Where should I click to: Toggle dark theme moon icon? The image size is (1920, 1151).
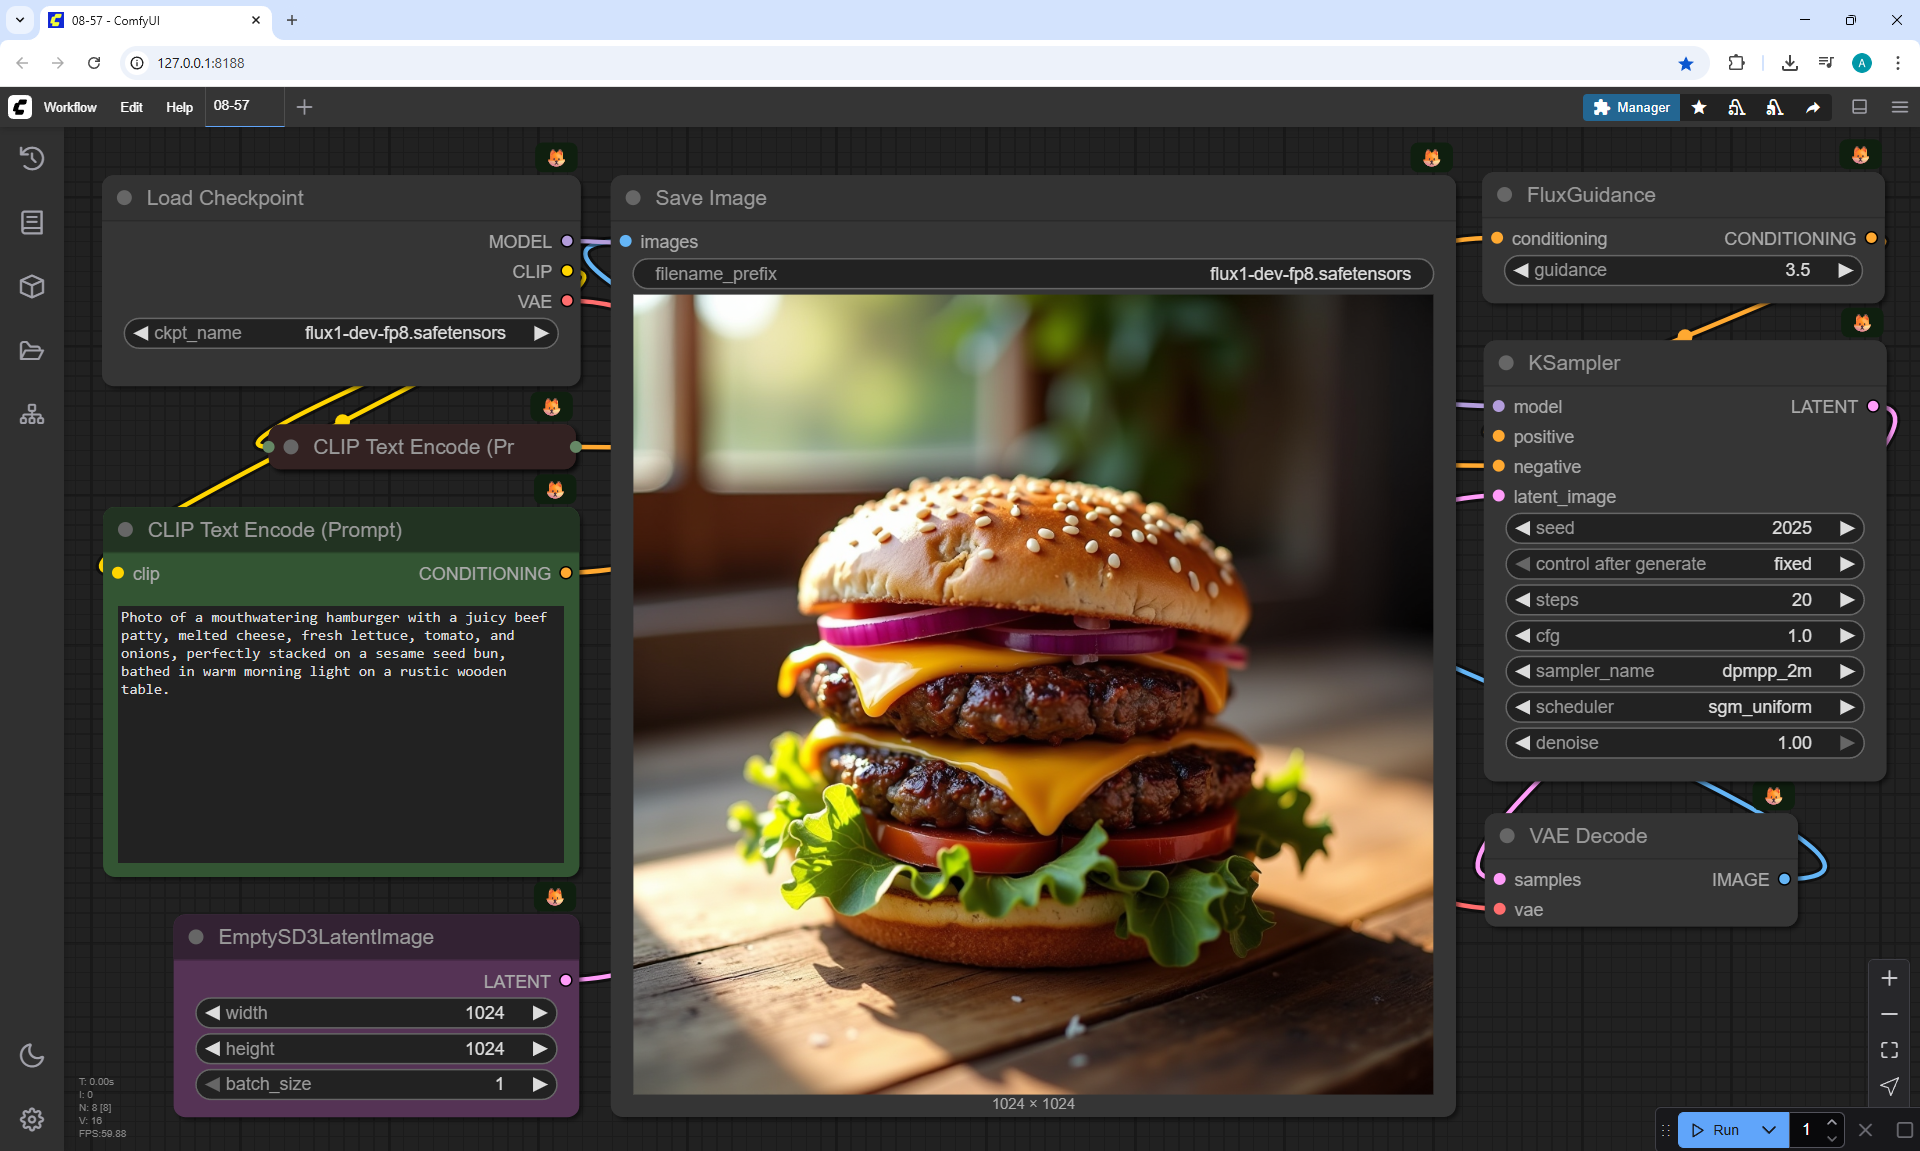click(32, 1055)
